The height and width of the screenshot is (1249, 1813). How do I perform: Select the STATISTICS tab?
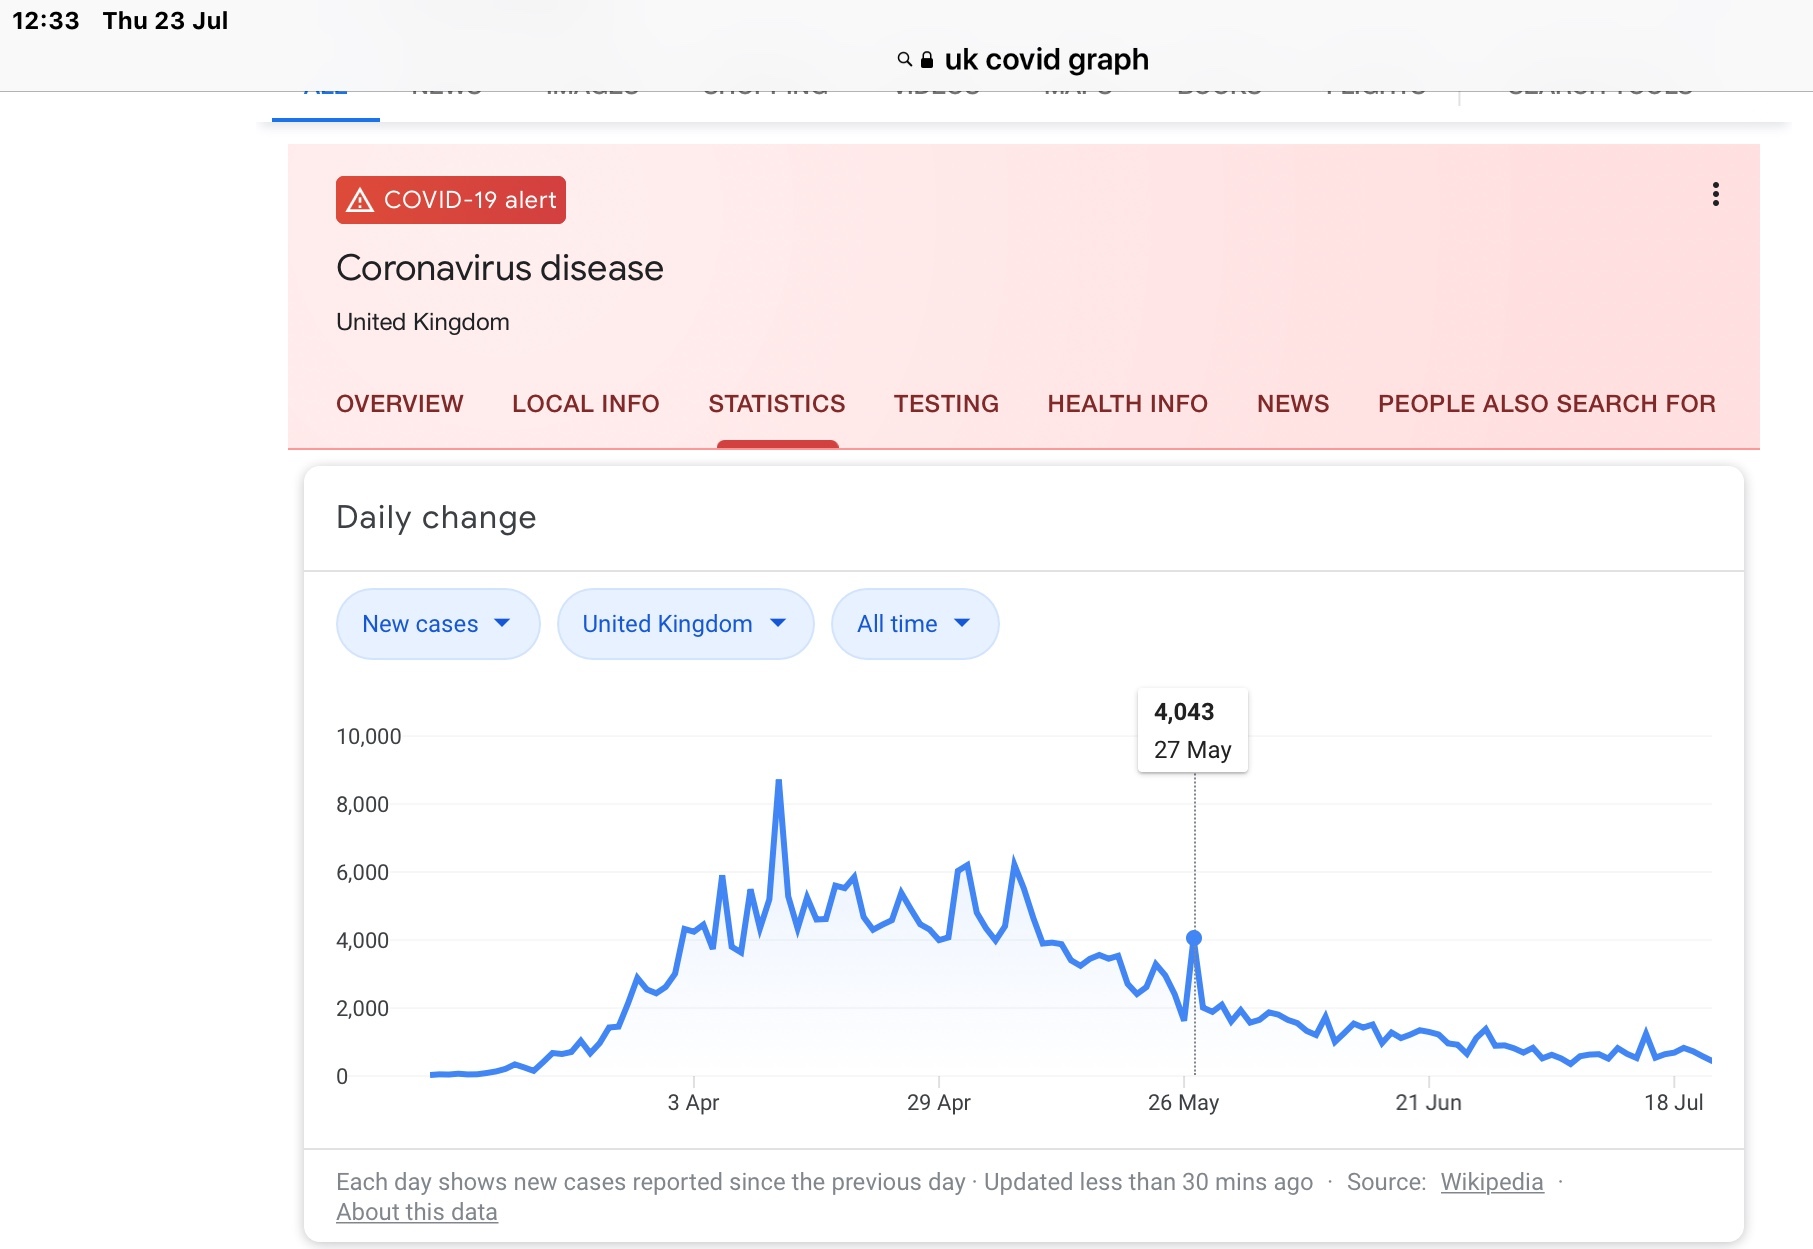coord(776,404)
